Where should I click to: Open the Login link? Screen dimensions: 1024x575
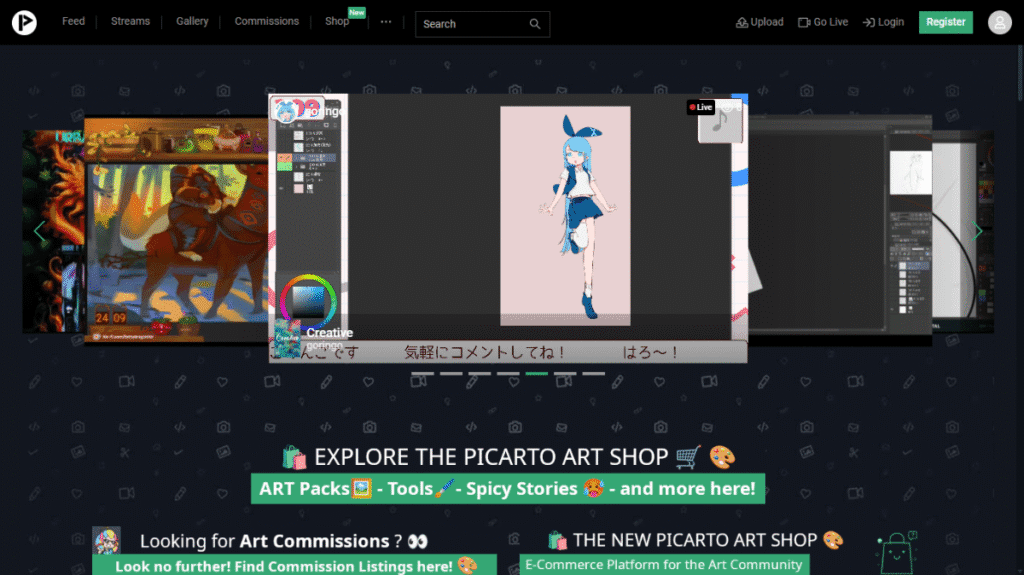pos(883,22)
